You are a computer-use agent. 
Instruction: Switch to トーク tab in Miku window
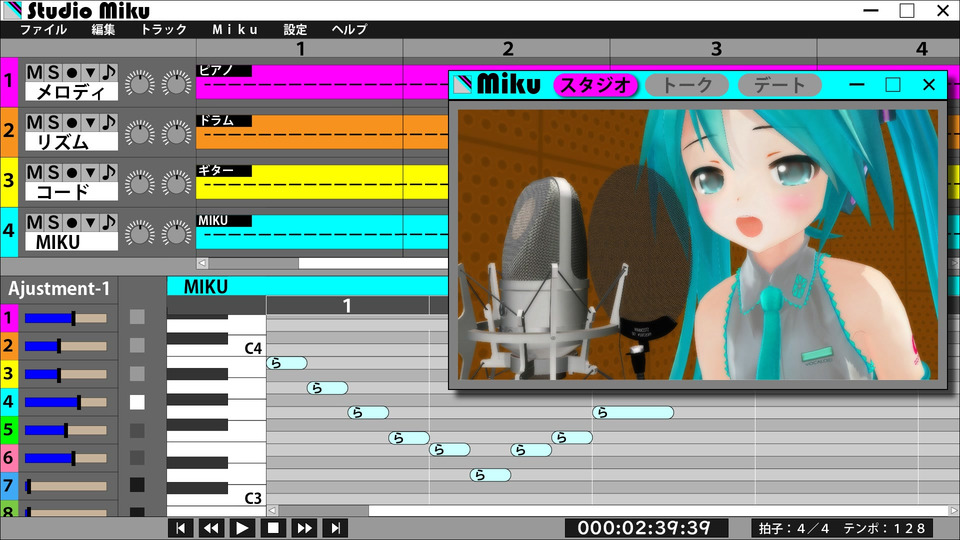(687, 85)
